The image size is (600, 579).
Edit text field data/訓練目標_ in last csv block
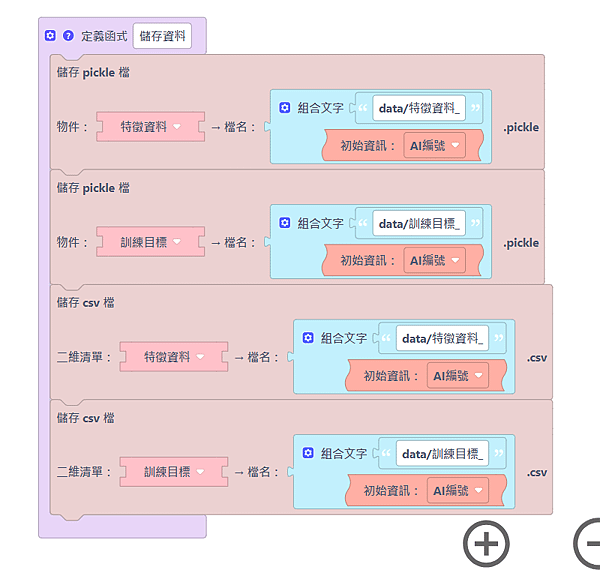[x=442, y=453]
